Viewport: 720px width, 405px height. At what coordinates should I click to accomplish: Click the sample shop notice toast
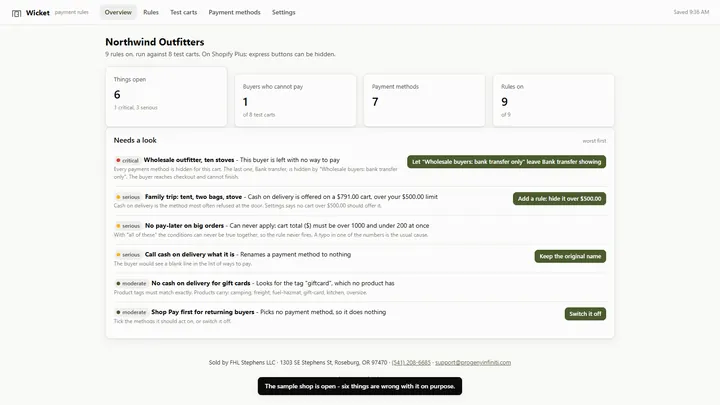click(360, 386)
